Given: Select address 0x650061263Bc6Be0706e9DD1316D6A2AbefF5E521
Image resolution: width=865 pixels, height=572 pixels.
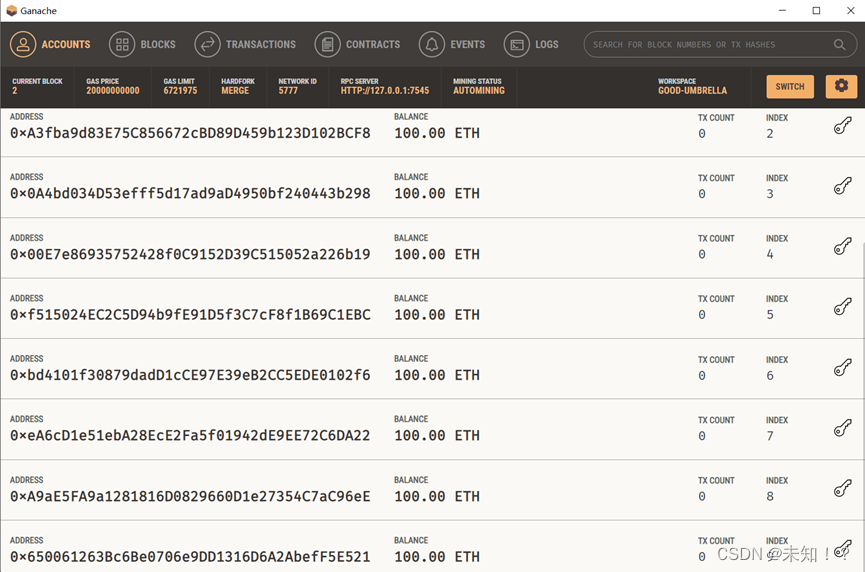Looking at the screenshot, I should 190,557.
